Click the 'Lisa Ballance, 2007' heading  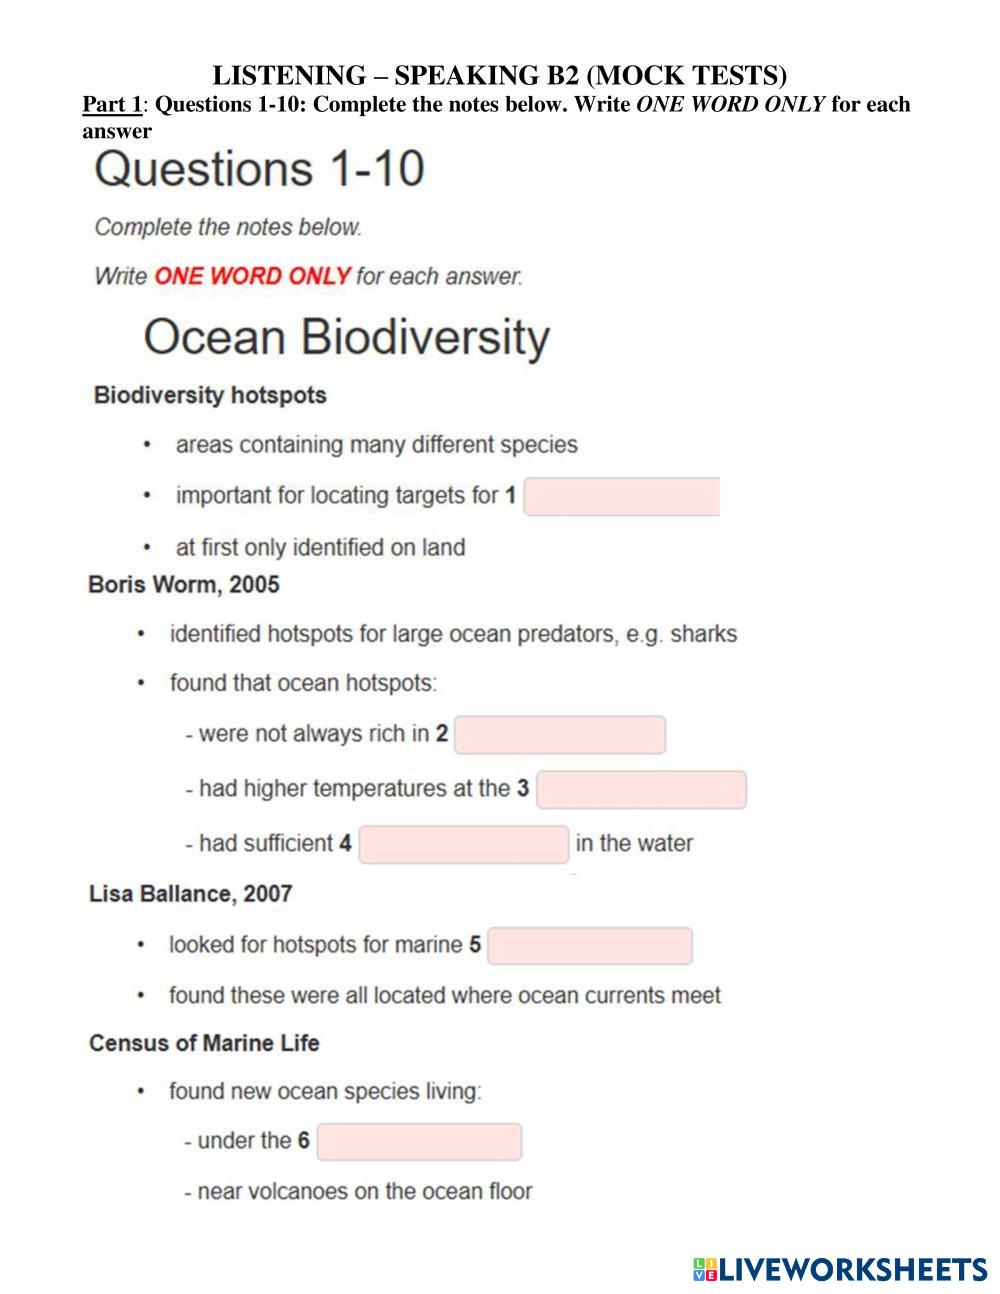point(190,893)
